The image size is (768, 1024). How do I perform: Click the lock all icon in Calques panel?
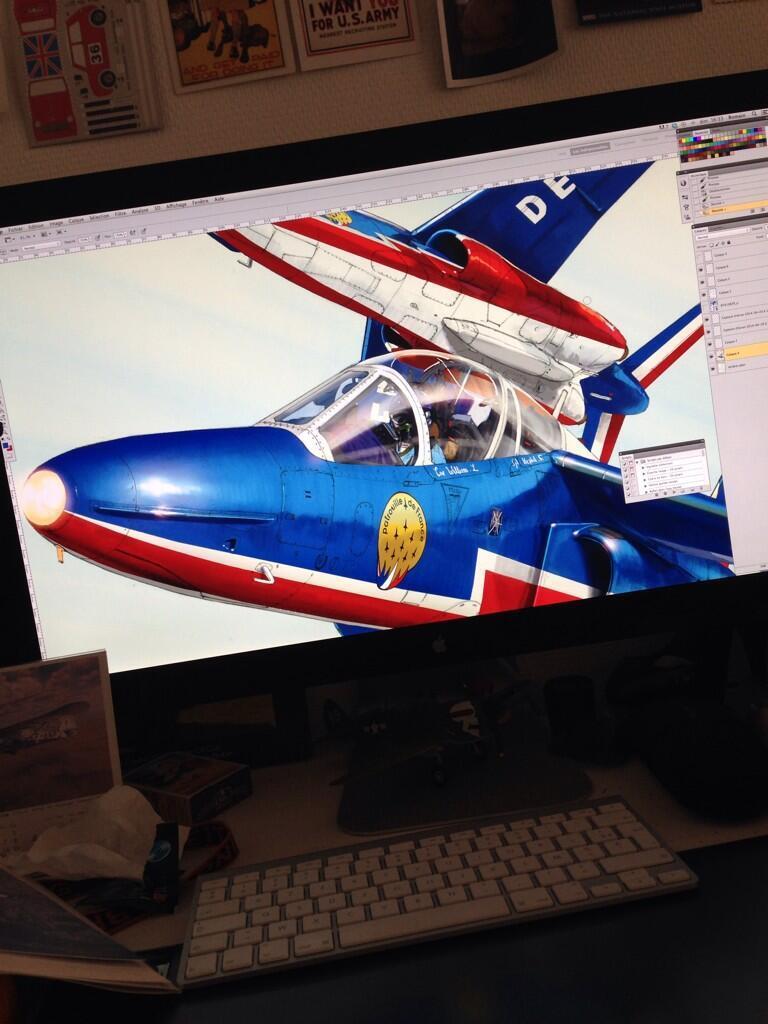(x=729, y=242)
